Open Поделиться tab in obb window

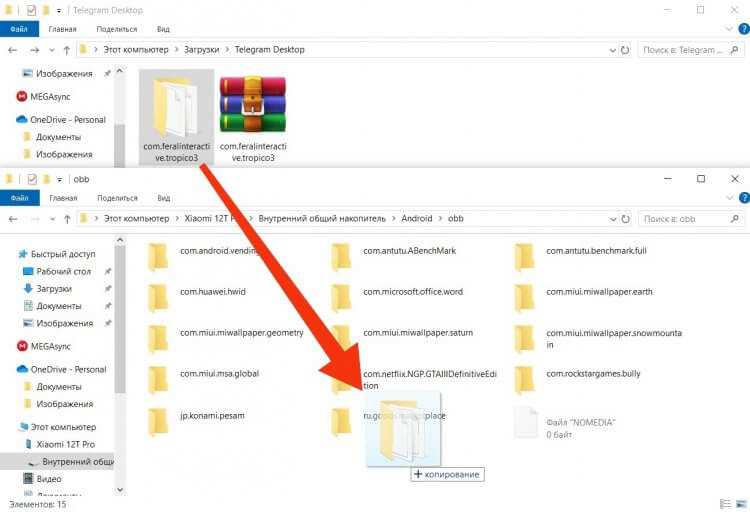tap(117, 198)
